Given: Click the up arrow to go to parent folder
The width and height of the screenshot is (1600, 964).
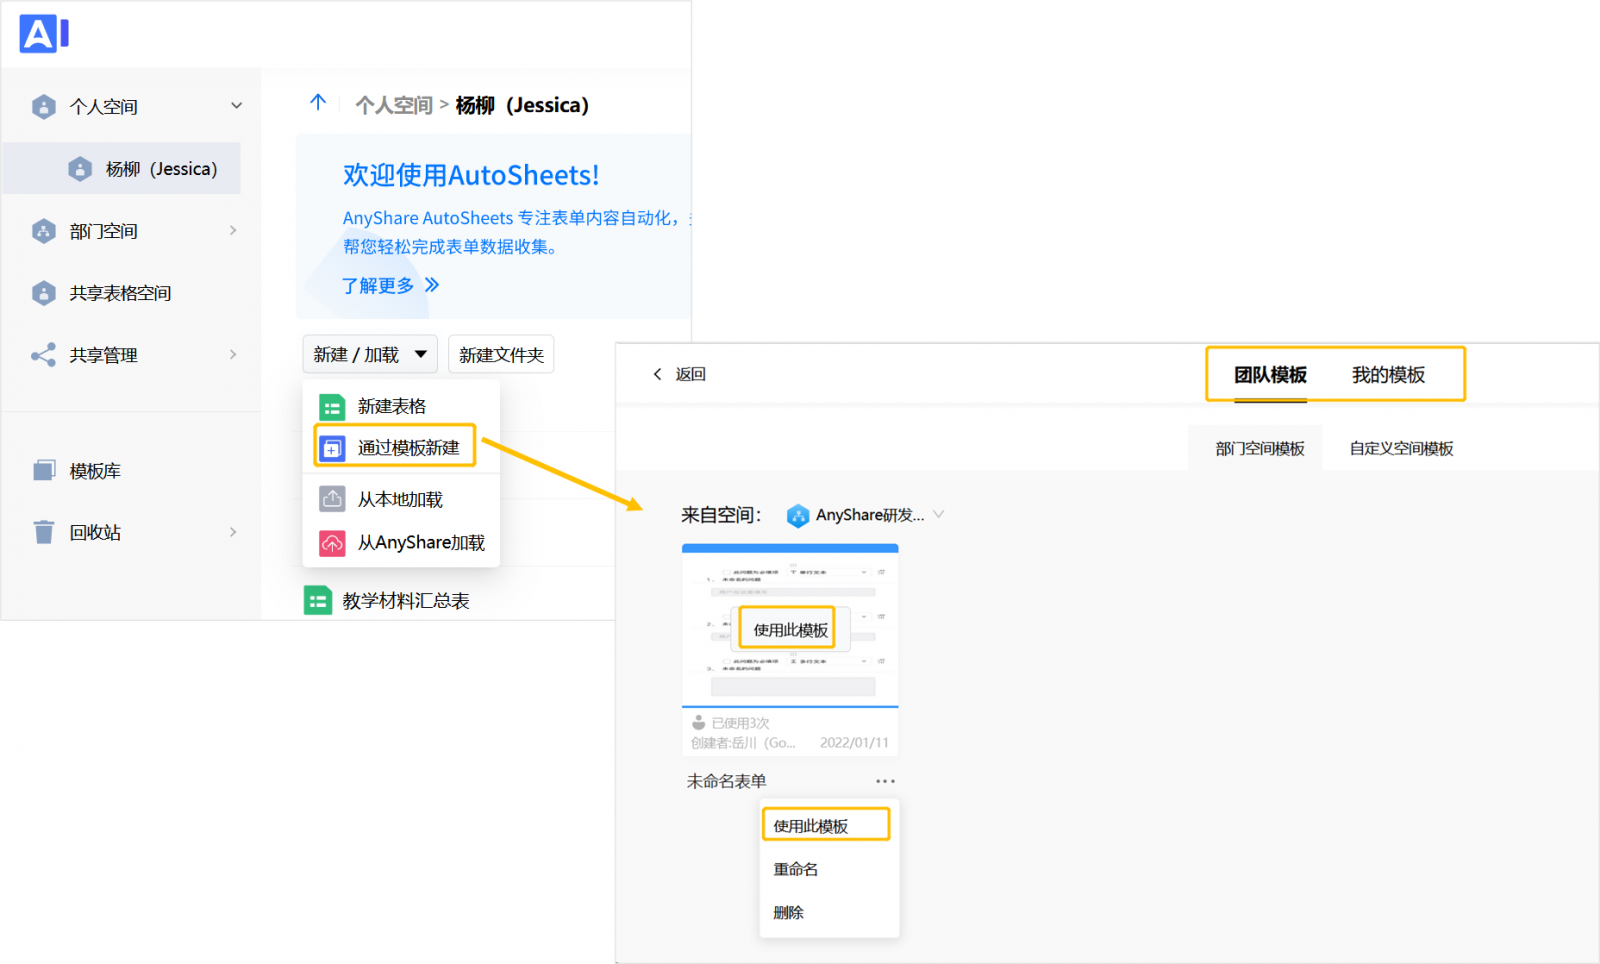Looking at the screenshot, I should pyautogui.click(x=318, y=102).
